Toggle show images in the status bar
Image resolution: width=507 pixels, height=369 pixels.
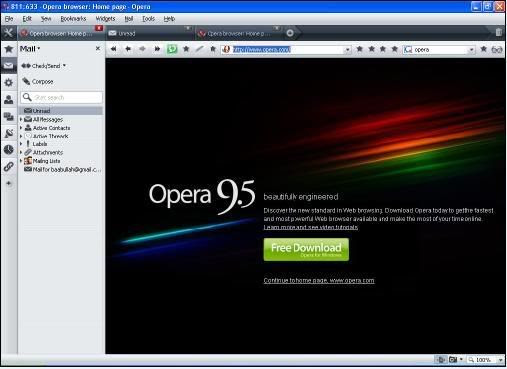pyautogui.click(x=453, y=360)
